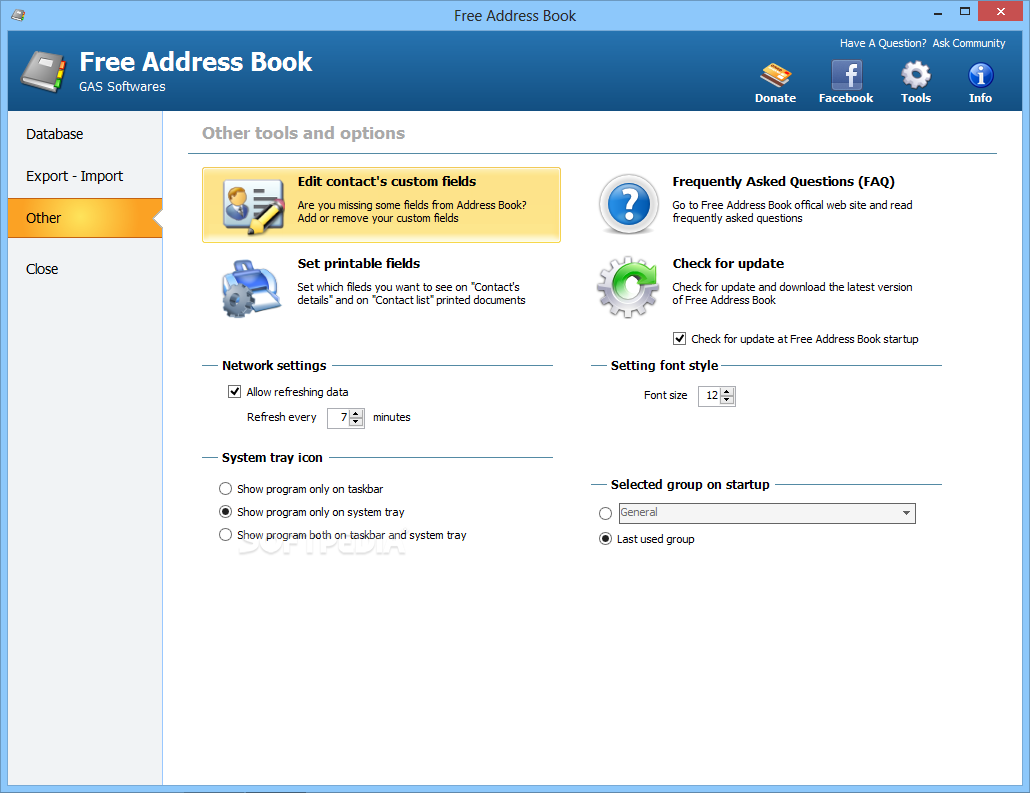The width and height of the screenshot is (1030, 793).
Task: Increase Refresh every minutes spinner up arrow
Action: [x=356, y=413]
